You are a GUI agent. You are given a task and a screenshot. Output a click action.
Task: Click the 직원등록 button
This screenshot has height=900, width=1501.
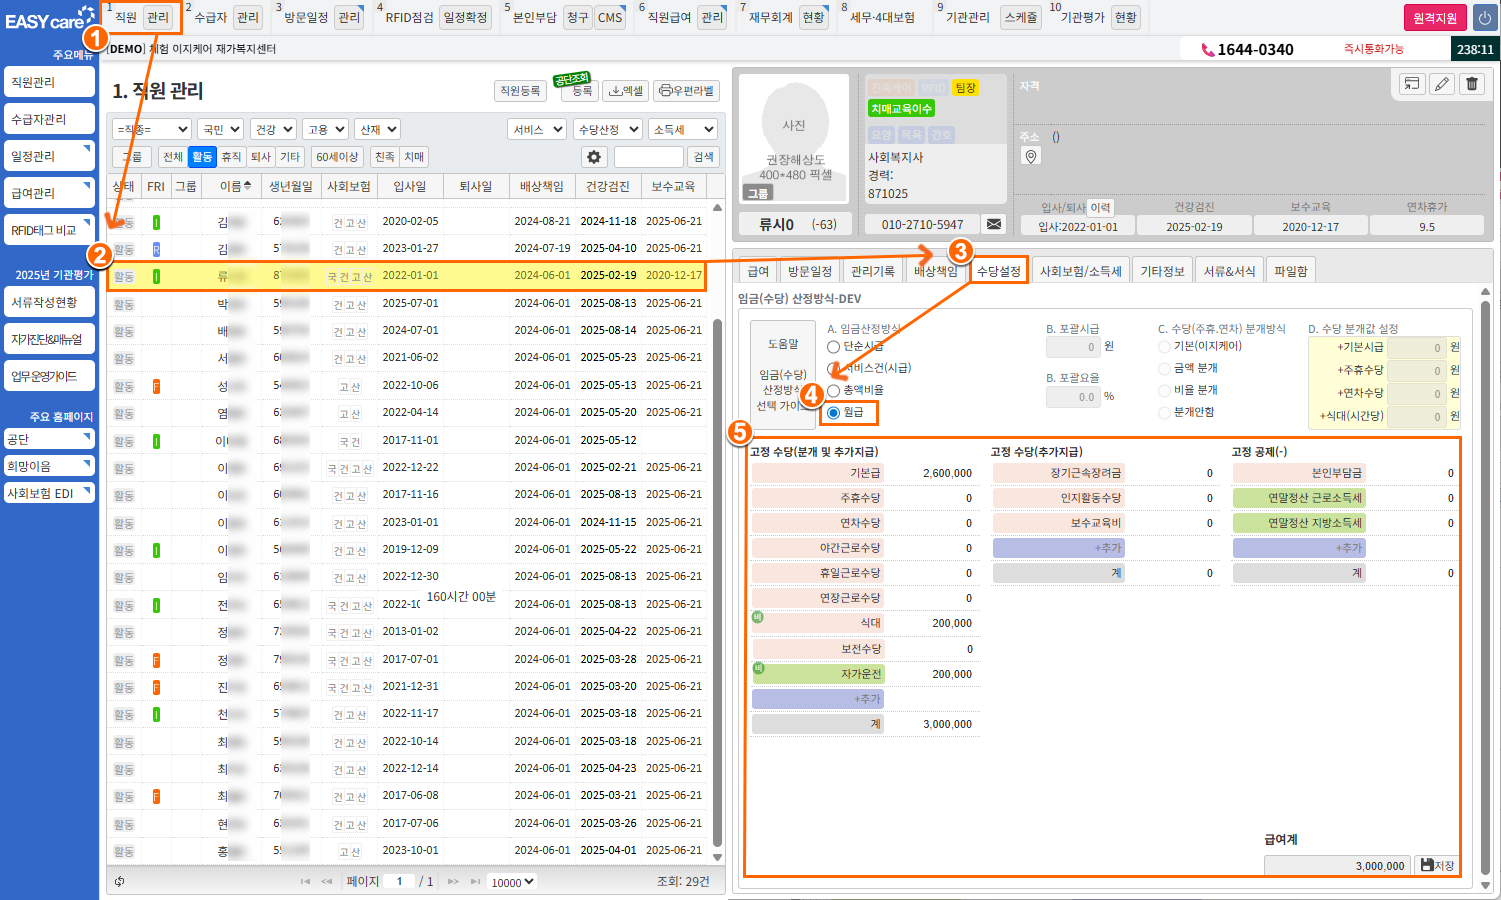(x=520, y=91)
